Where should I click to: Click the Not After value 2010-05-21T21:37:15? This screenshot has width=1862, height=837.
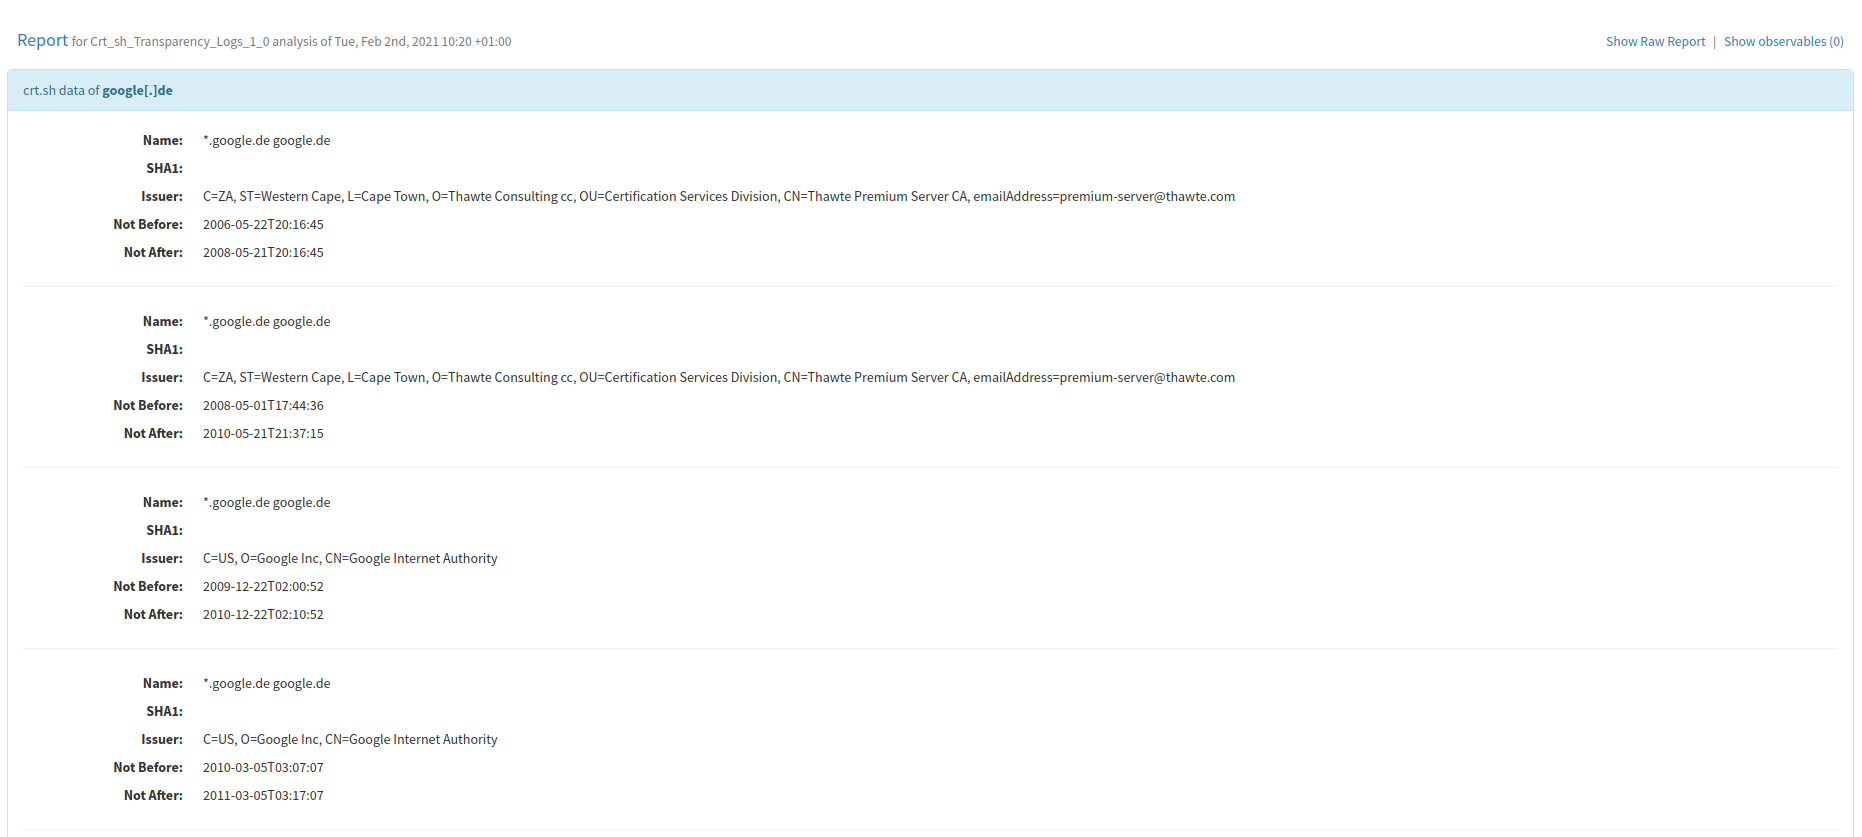263,434
